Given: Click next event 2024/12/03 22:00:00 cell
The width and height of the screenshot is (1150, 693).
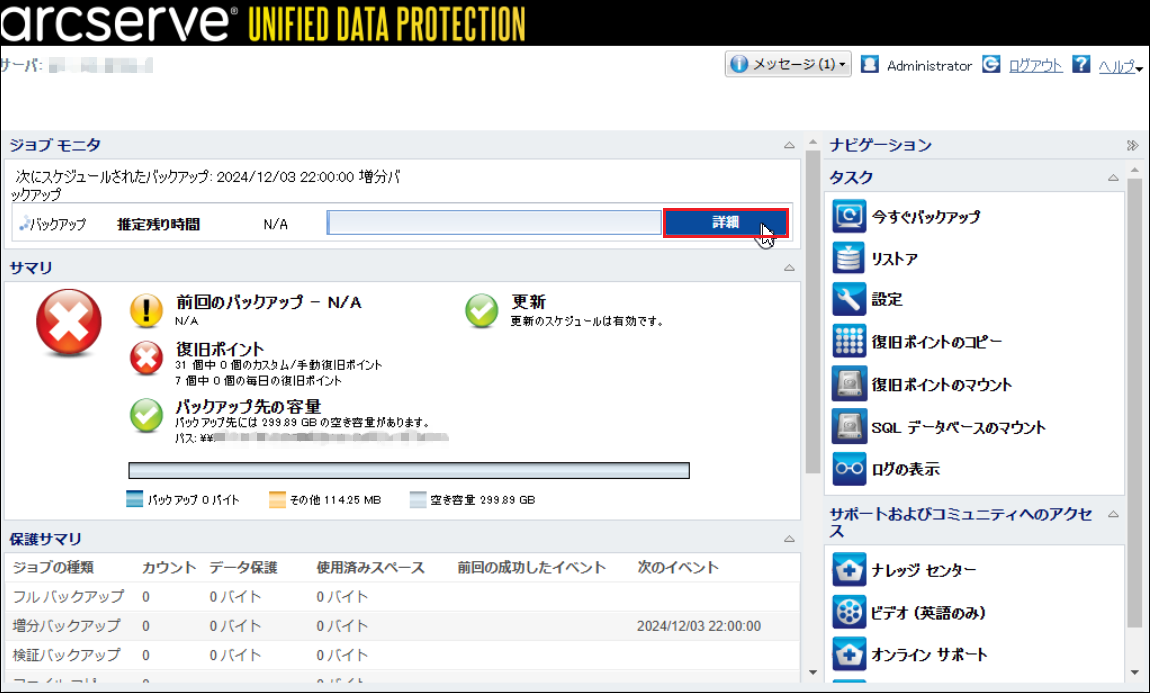Looking at the screenshot, I should click(699, 626).
